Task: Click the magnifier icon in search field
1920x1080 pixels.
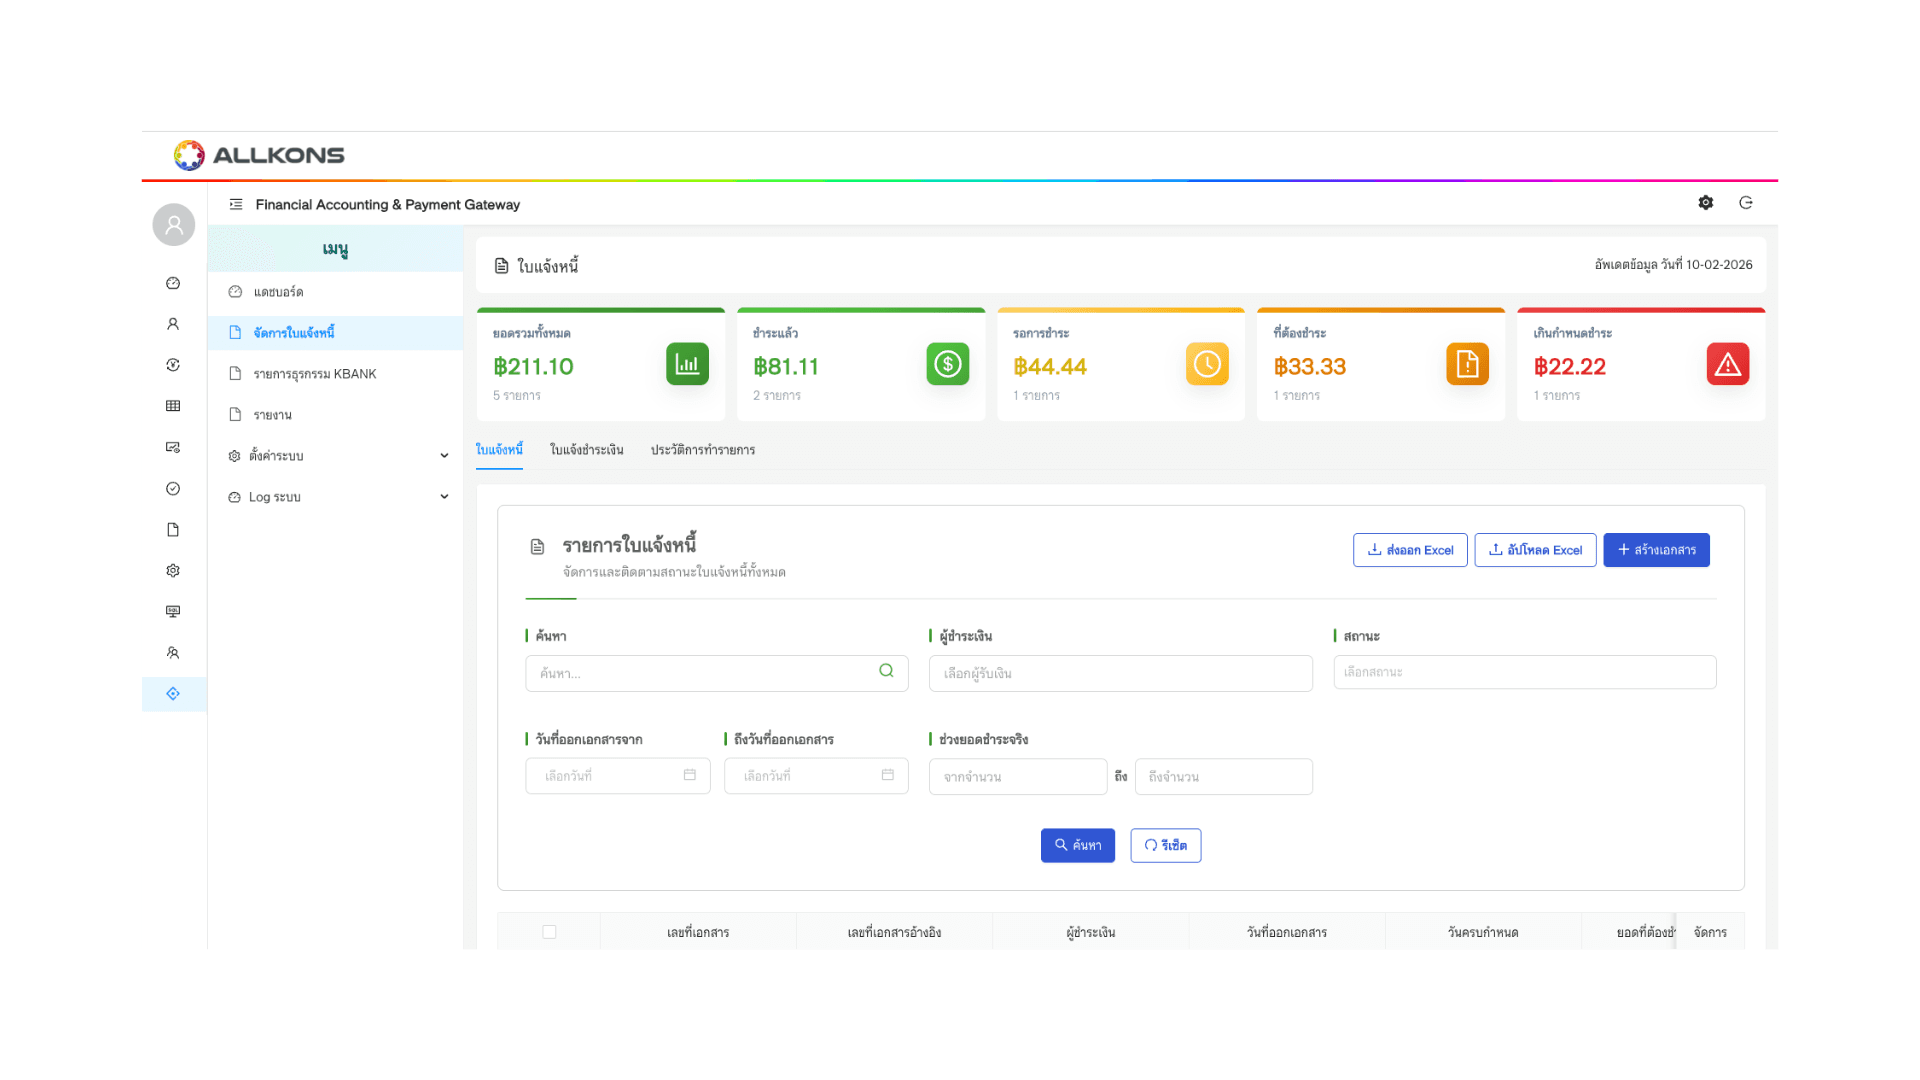Action: (x=886, y=671)
